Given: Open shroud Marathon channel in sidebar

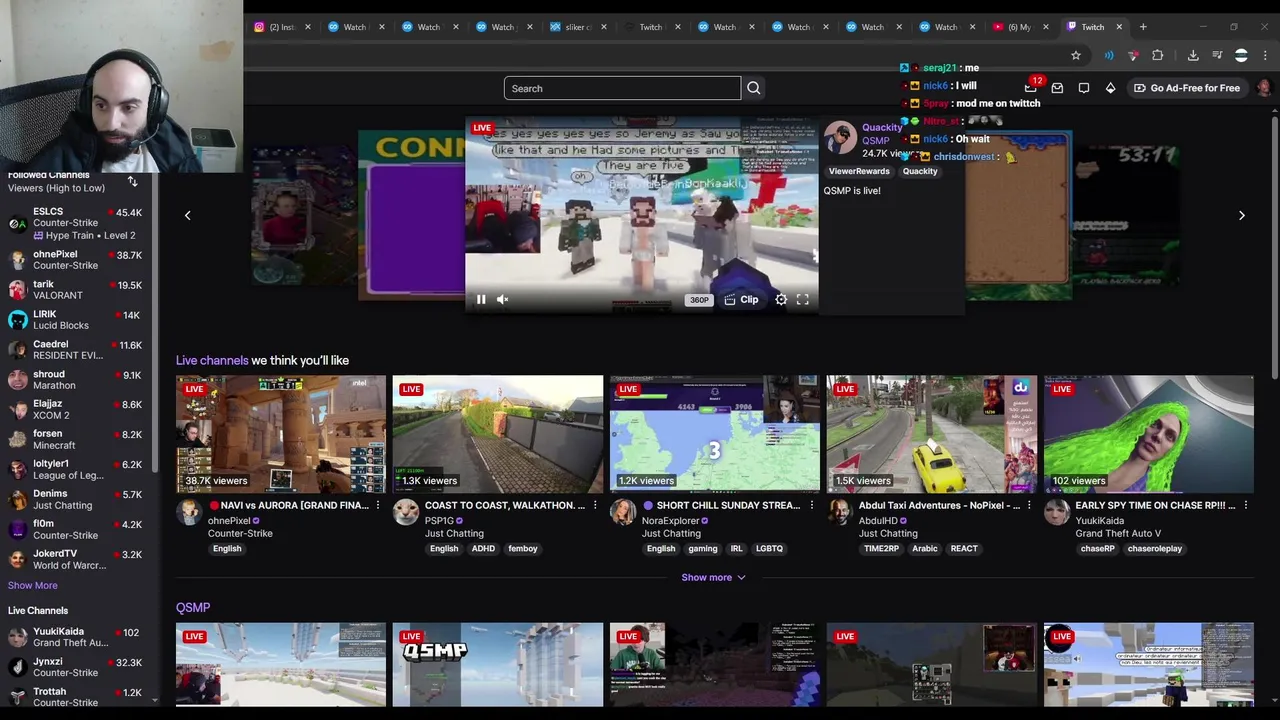Looking at the screenshot, I should [x=77, y=380].
